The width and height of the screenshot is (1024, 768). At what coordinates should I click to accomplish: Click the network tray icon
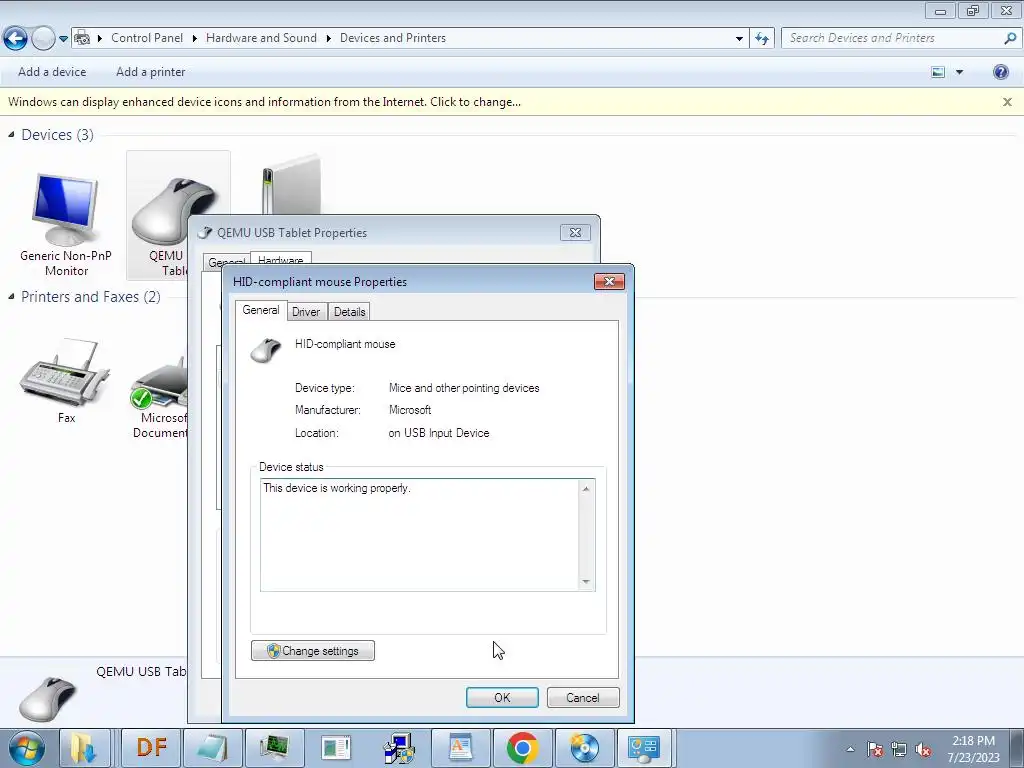899,749
